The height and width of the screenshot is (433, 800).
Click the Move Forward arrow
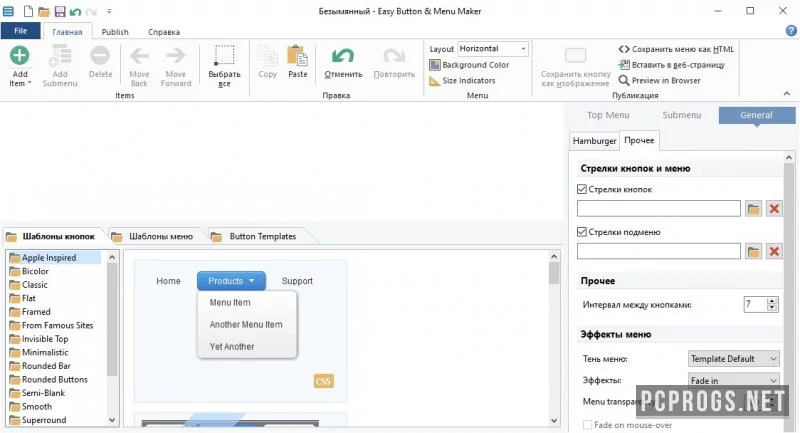(176, 56)
